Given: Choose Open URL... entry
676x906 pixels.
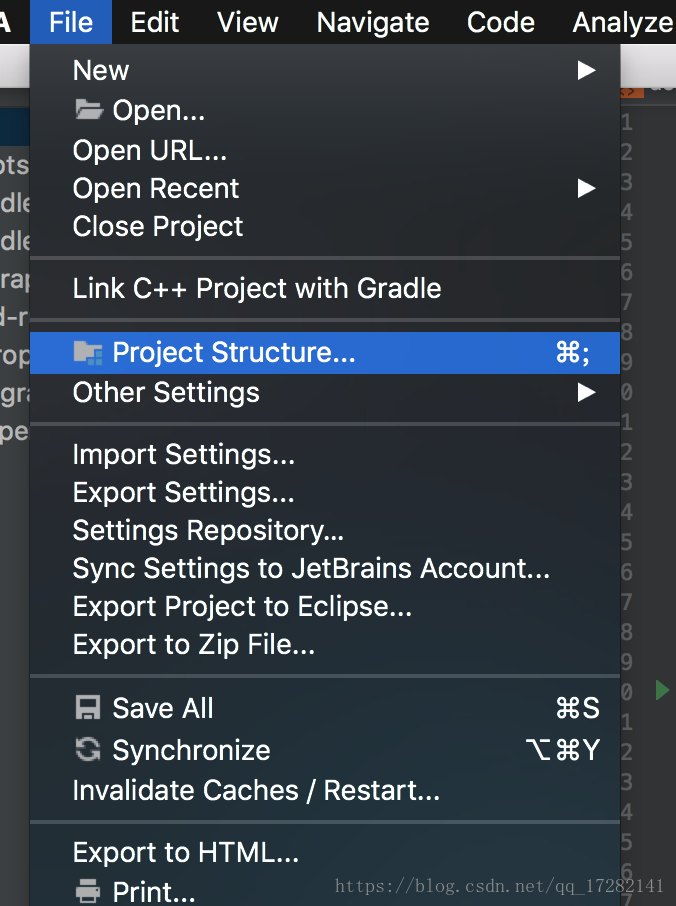Looking at the screenshot, I should 150,150.
